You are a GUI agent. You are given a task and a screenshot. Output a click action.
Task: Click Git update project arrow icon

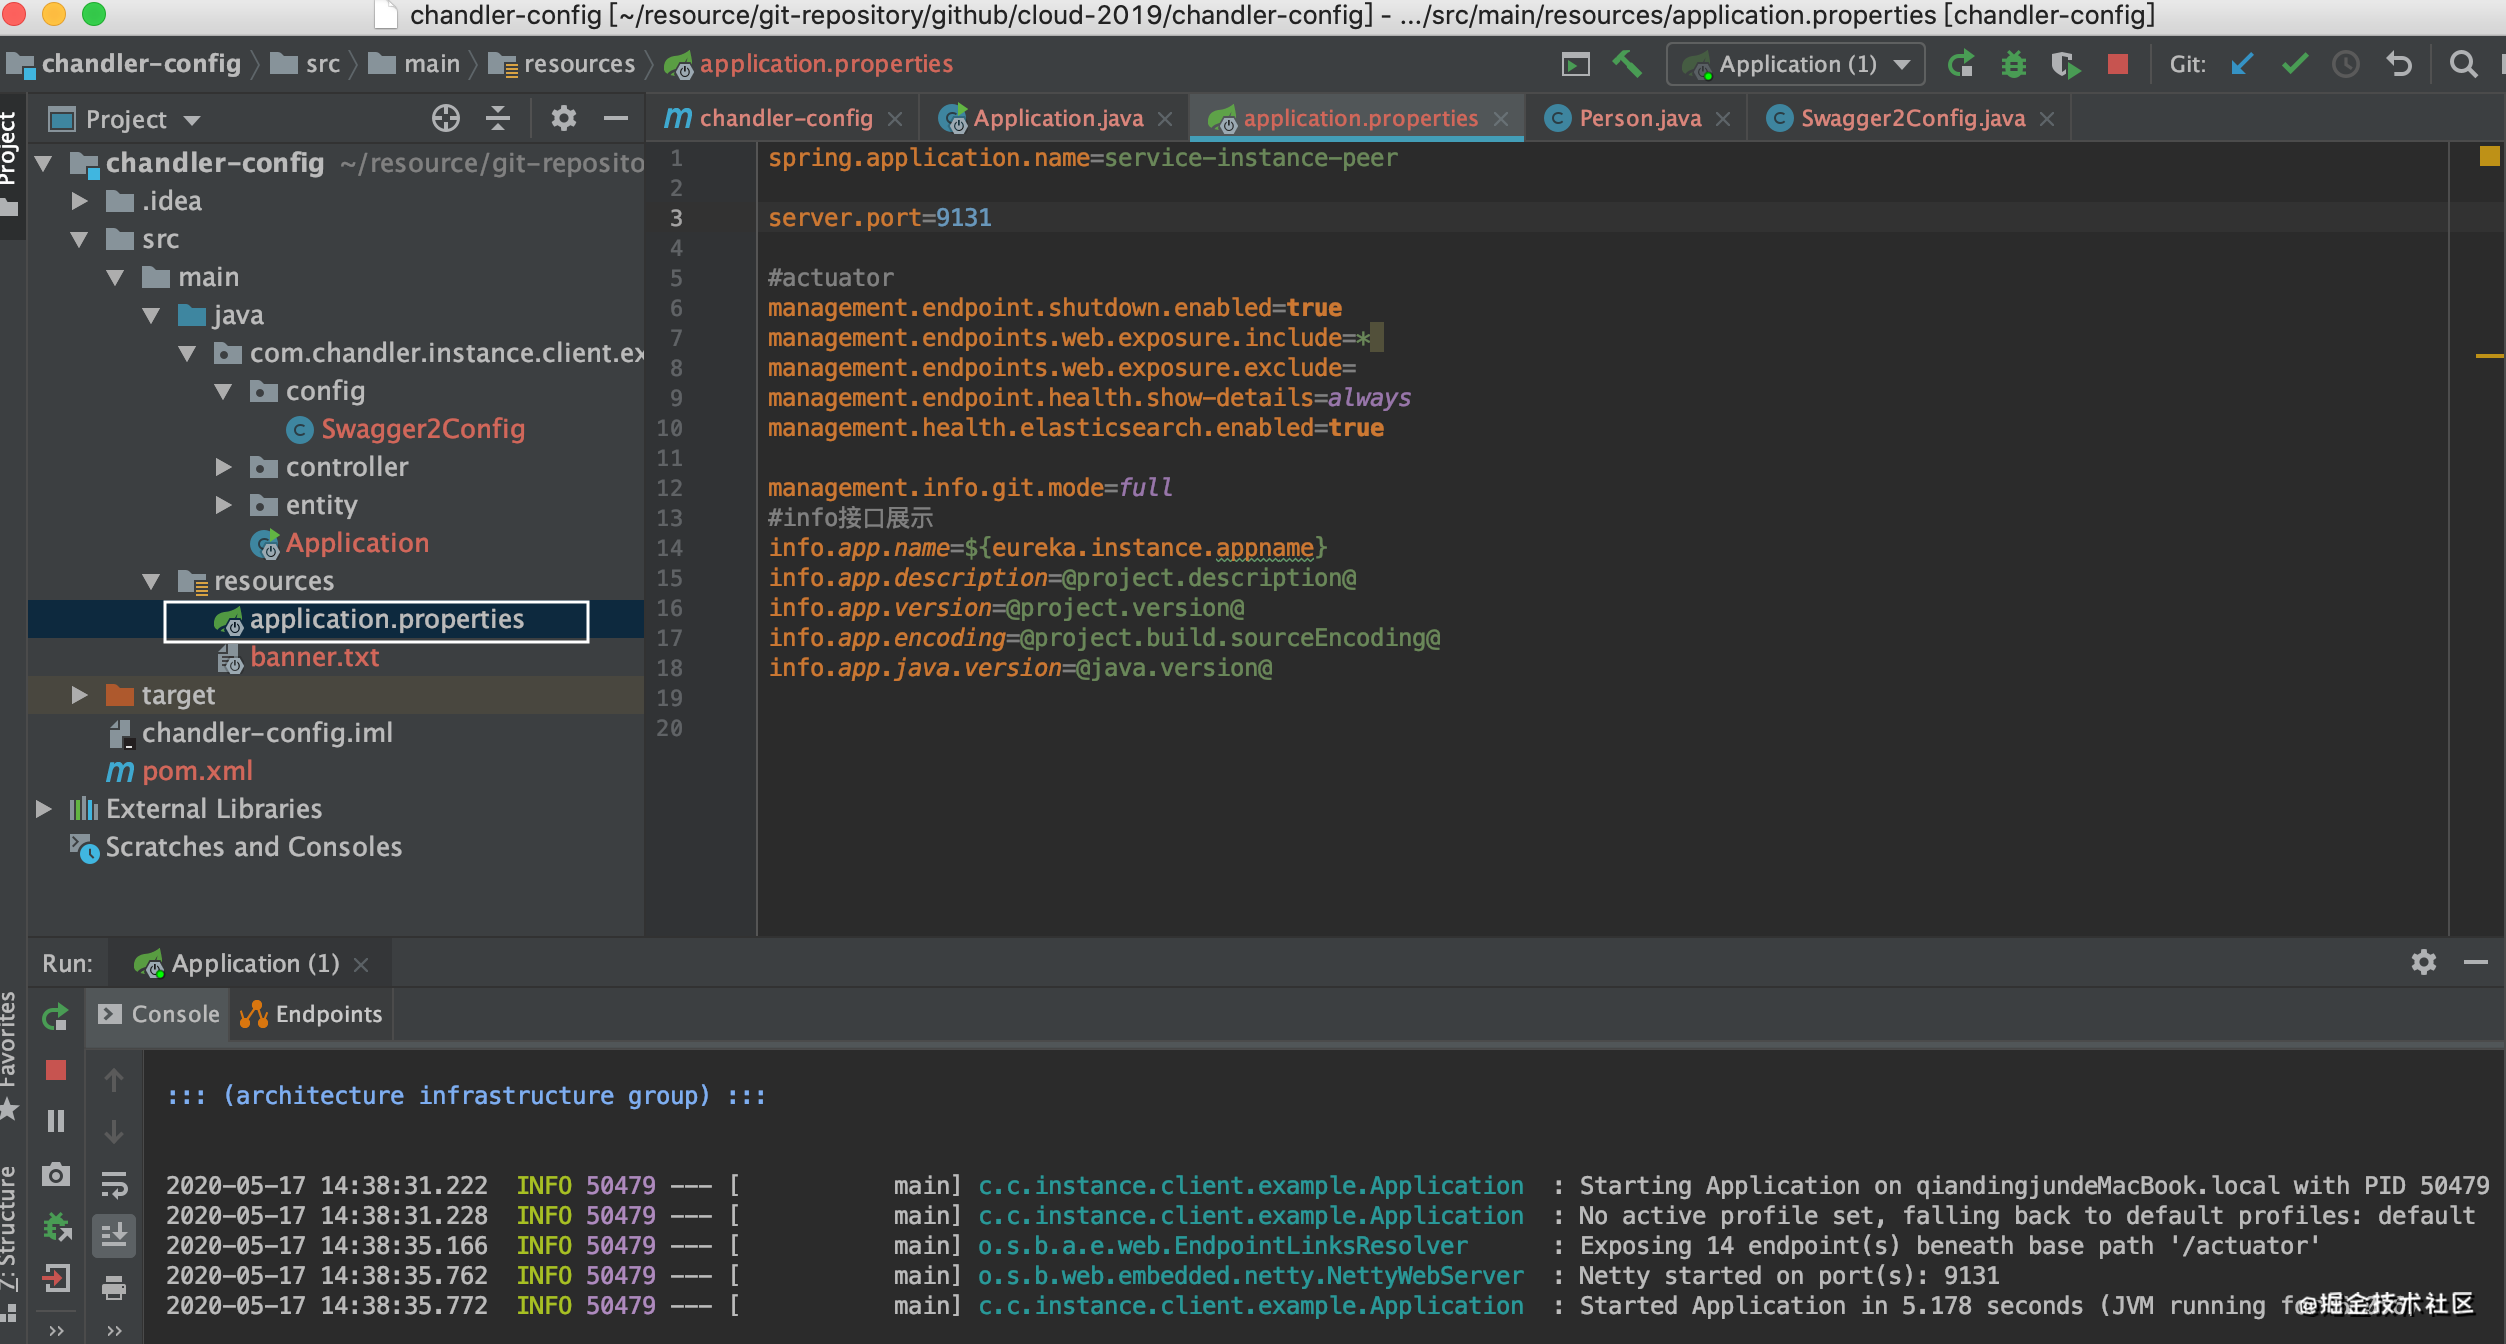[x=2241, y=64]
